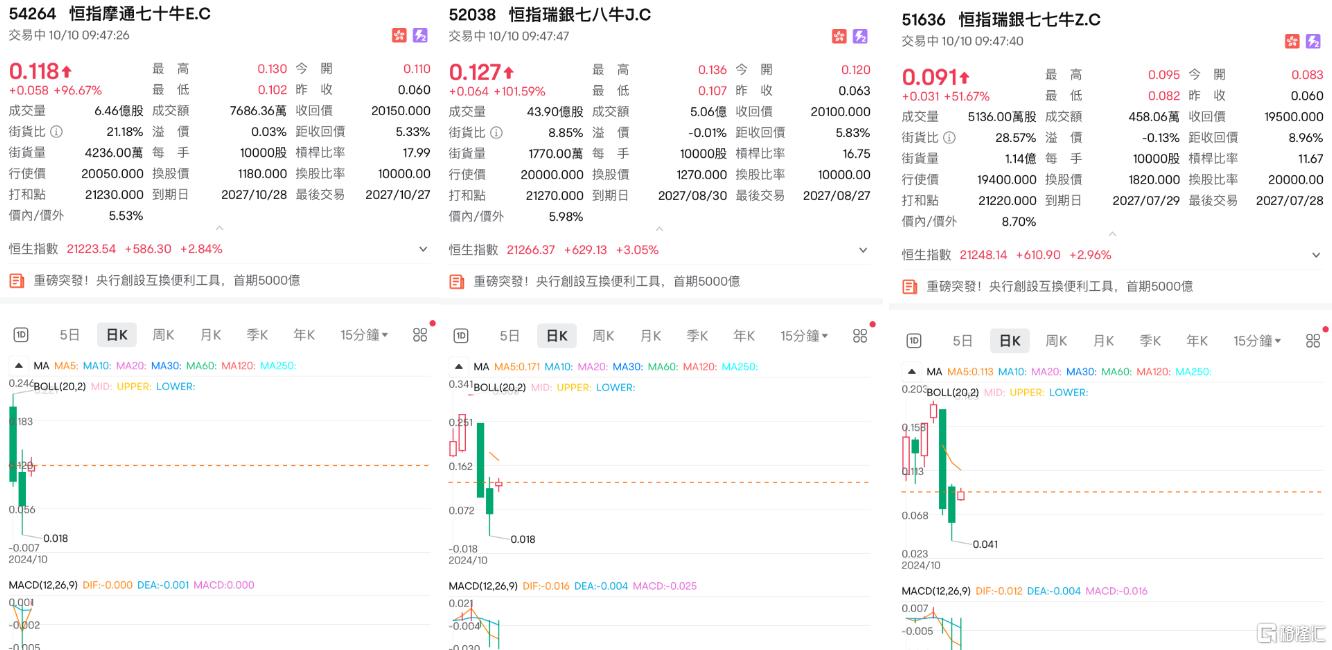
Task: Switch to 5日 tab in 52038 panel
Action: pos(509,335)
